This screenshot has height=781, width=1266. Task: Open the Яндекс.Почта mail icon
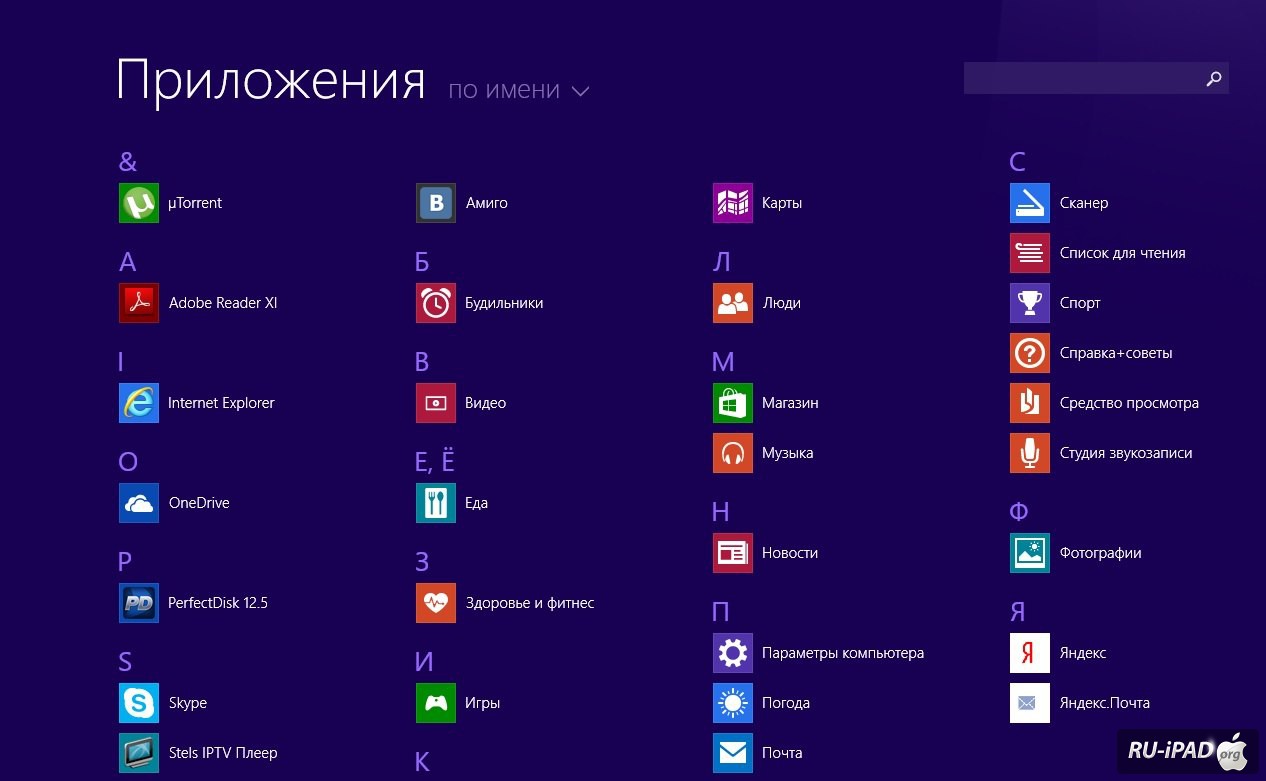point(1030,703)
